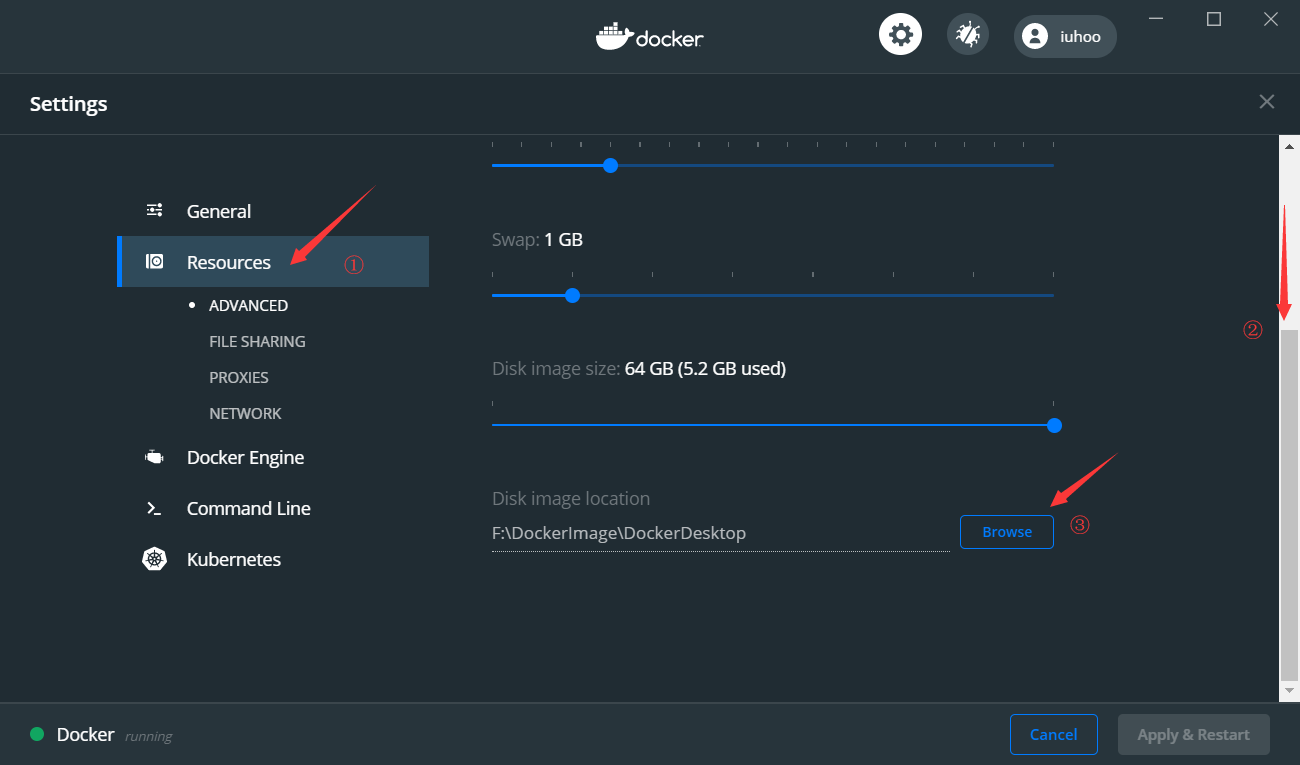Close the Settings panel with X
The width and height of the screenshot is (1300, 765).
coord(1267,102)
